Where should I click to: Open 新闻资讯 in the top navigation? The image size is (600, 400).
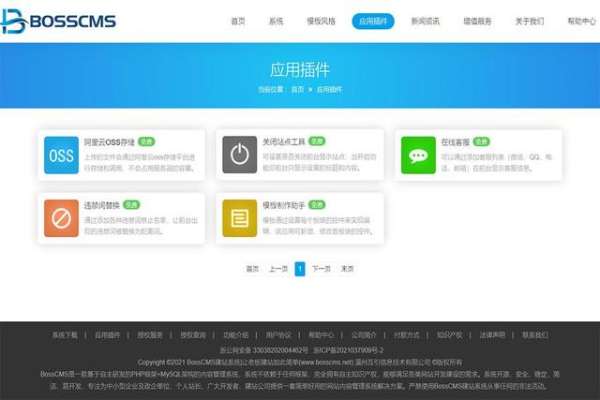pyautogui.click(x=425, y=21)
